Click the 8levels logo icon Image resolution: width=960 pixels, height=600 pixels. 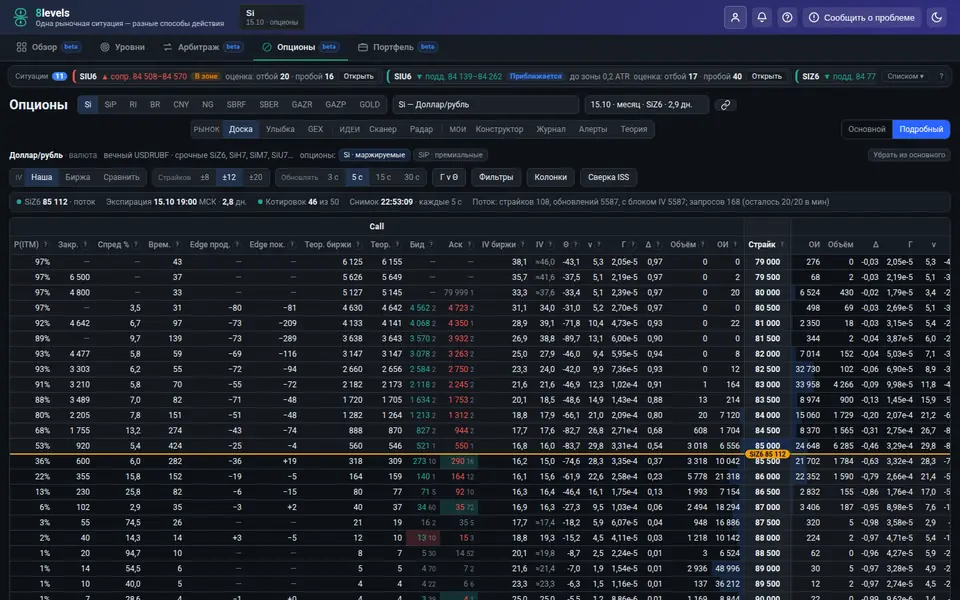[20, 17]
